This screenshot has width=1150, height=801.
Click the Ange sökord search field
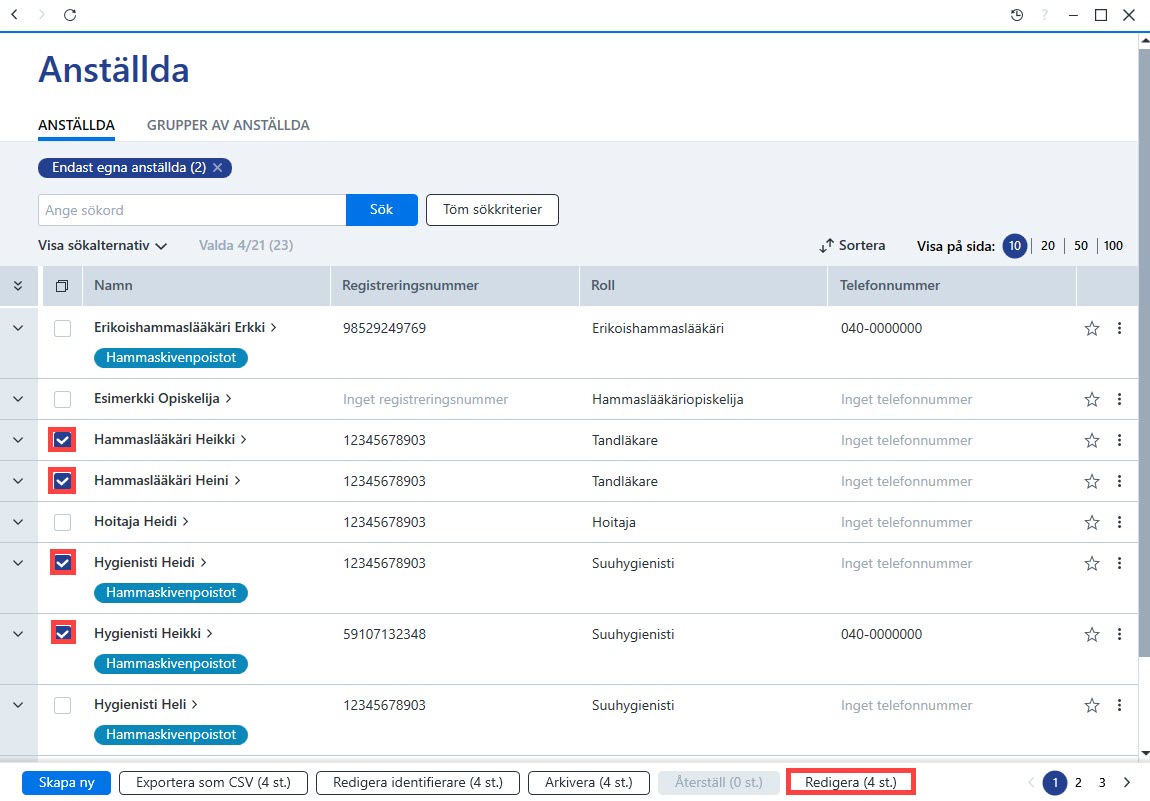[x=192, y=210]
